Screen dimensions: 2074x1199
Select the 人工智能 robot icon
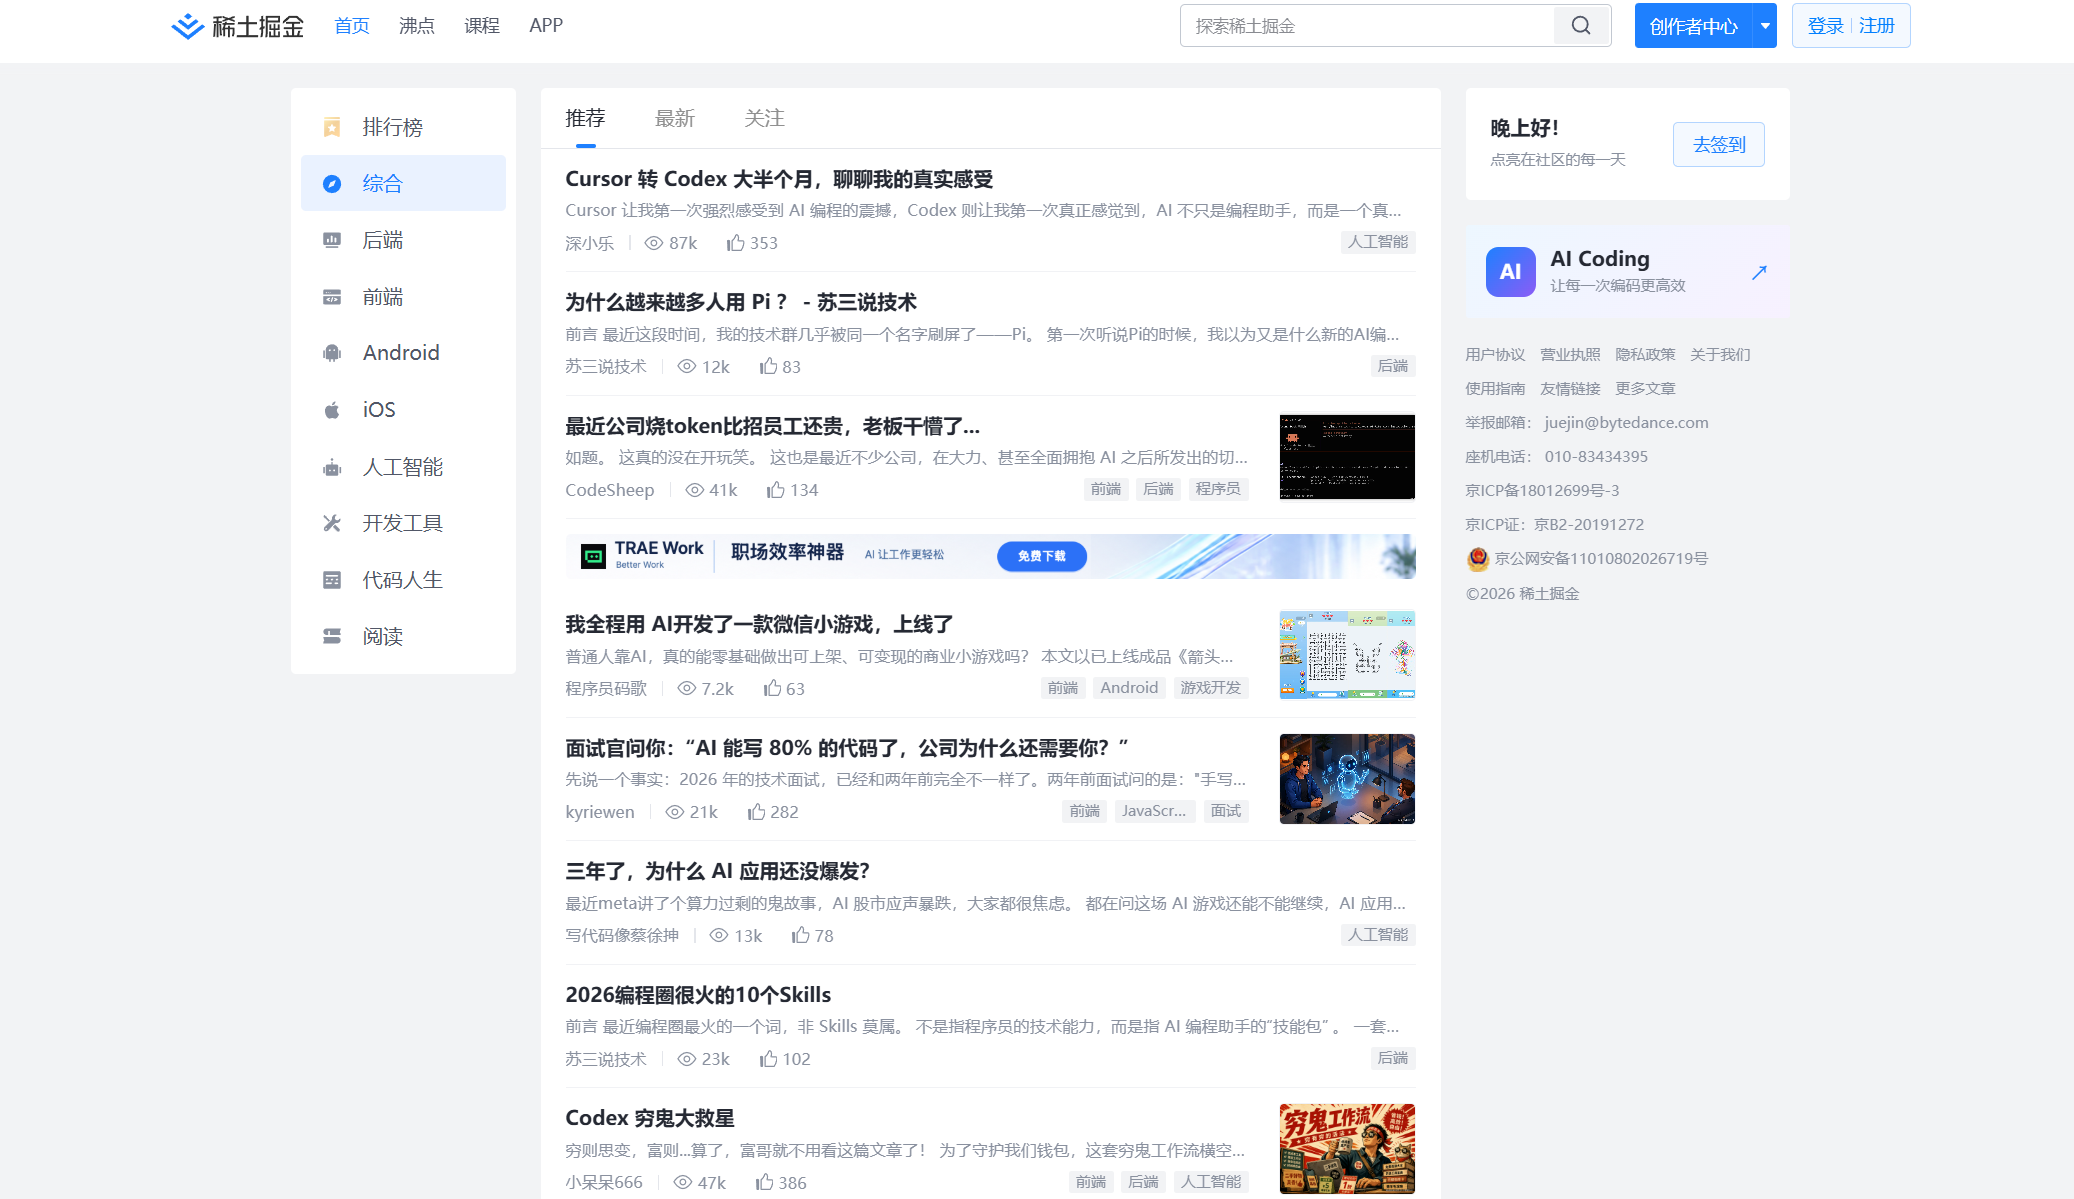pos(332,467)
